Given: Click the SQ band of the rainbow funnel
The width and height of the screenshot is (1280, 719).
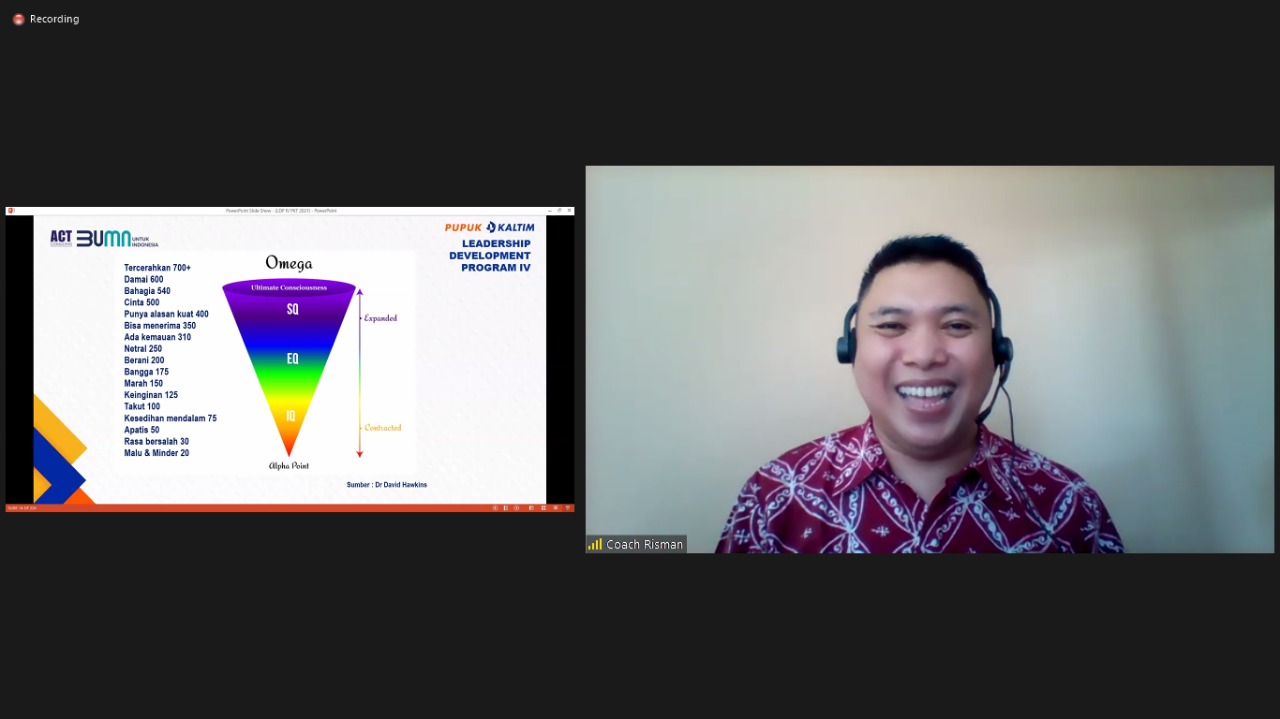Looking at the screenshot, I should pyautogui.click(x=292, y=310).
